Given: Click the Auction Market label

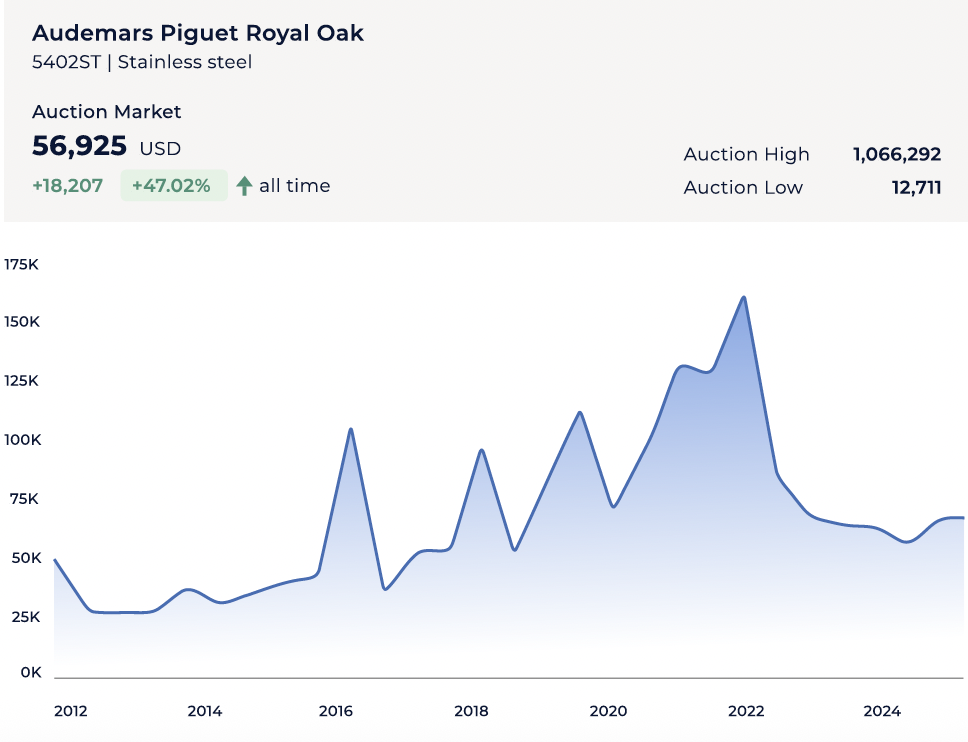Looking at the screenshot, I should pyautogui.click(x=106, y=112).
